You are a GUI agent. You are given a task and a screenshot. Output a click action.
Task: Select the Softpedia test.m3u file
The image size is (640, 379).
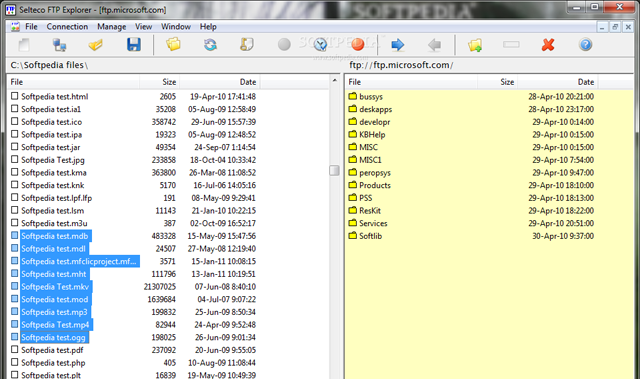[54, 223]
